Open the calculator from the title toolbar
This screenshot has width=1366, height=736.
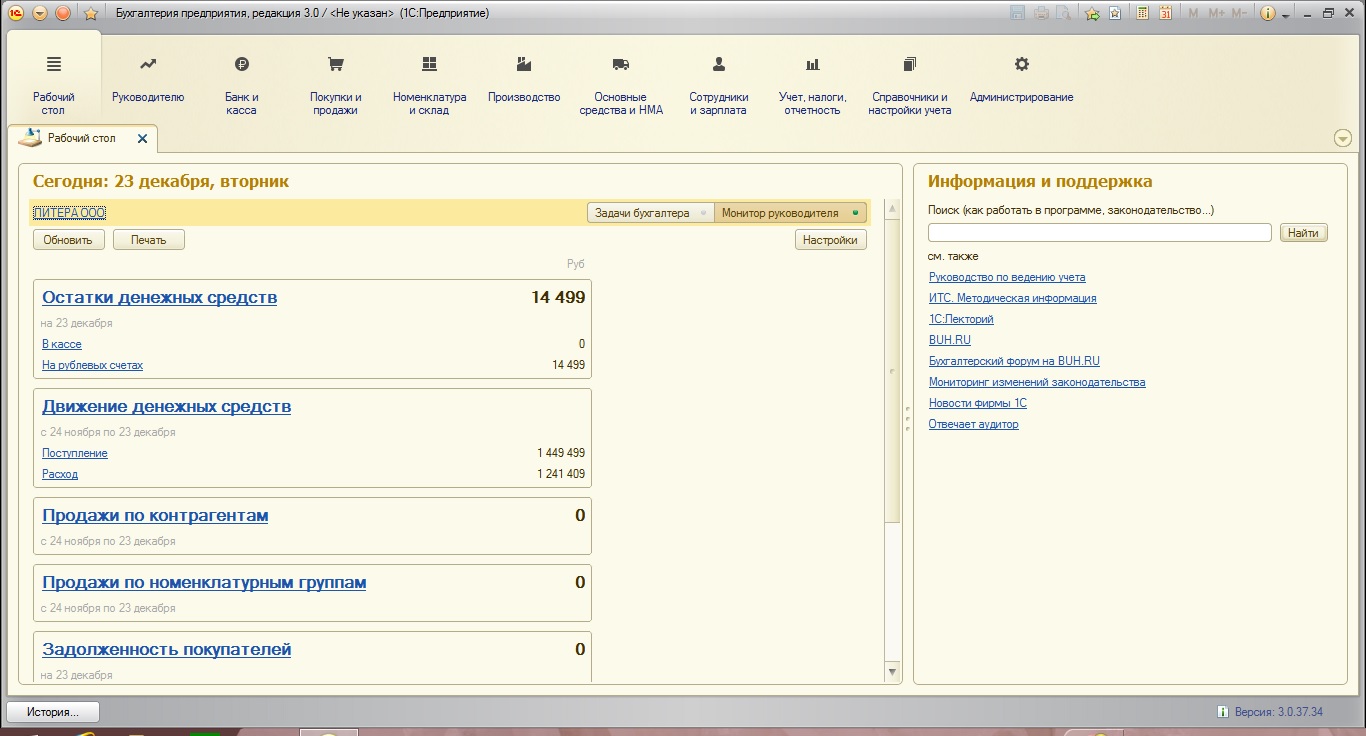1141,14
